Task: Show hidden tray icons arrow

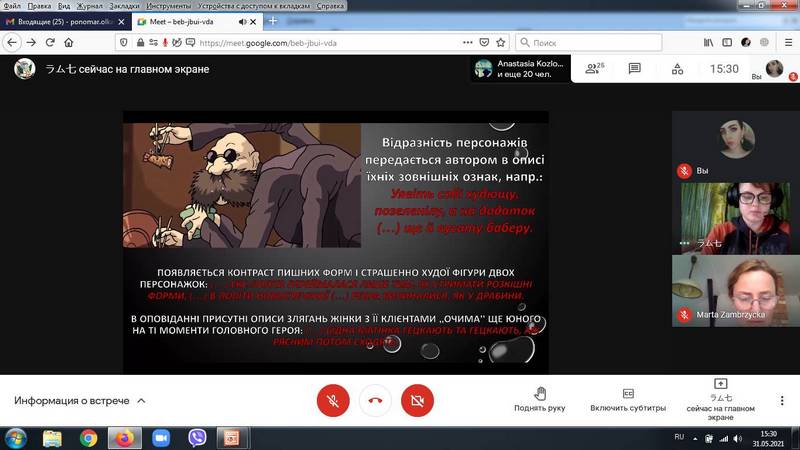Action: [695, 438]
